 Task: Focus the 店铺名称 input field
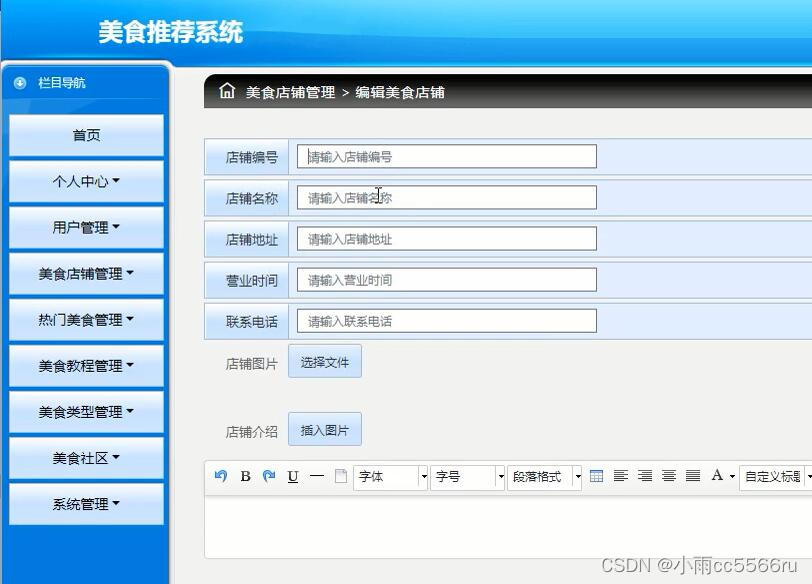[x=446, y=198]
